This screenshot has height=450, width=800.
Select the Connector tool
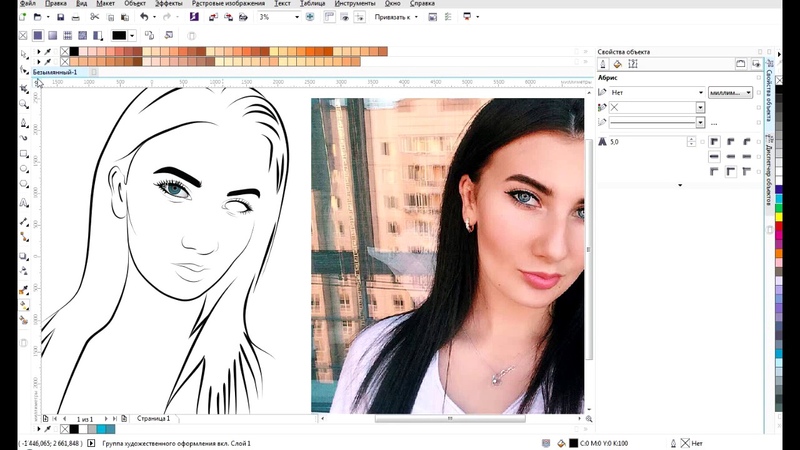(23, 237)
